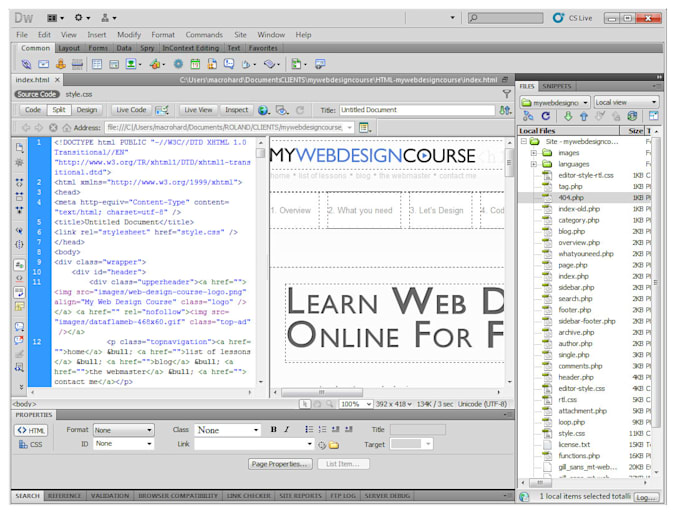This screenshot has height=515, width=680.
Task: Open the Local view dropdown
Action: tap(626, 102)
